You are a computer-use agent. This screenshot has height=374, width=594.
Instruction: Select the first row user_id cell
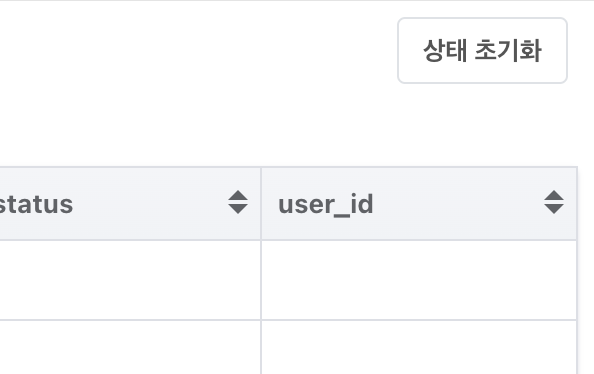coord(419,280)
